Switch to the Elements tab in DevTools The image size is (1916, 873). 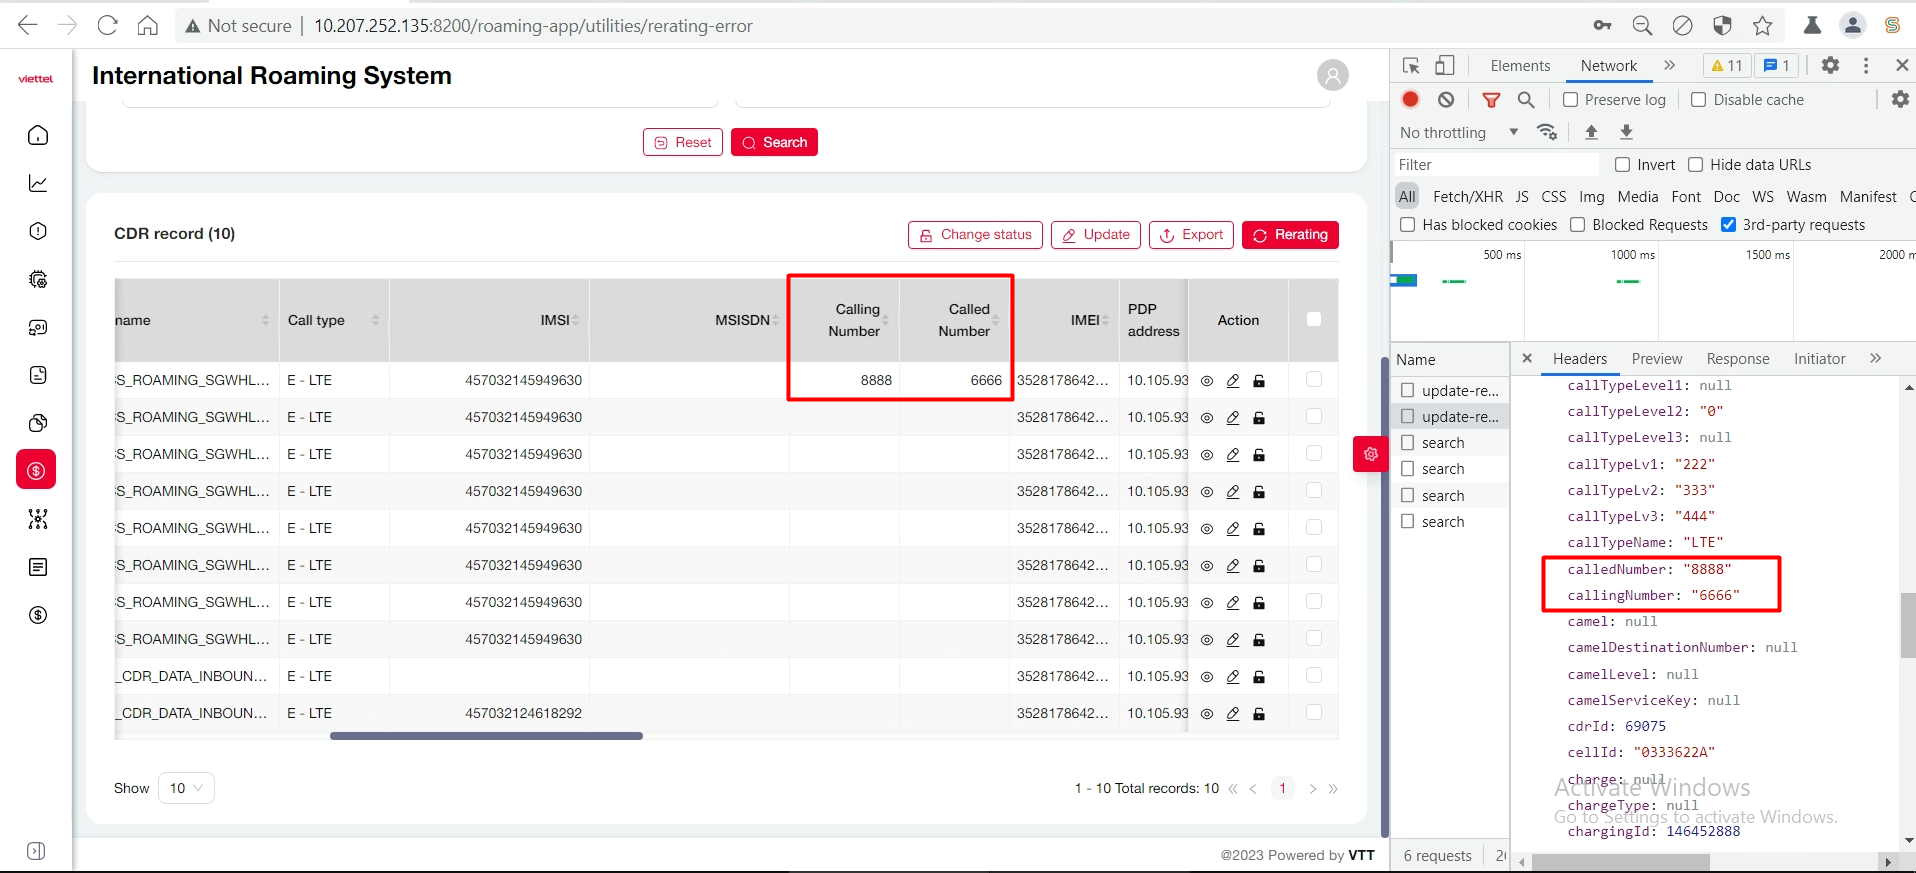pyautogui.click(x=1520, y=66)
